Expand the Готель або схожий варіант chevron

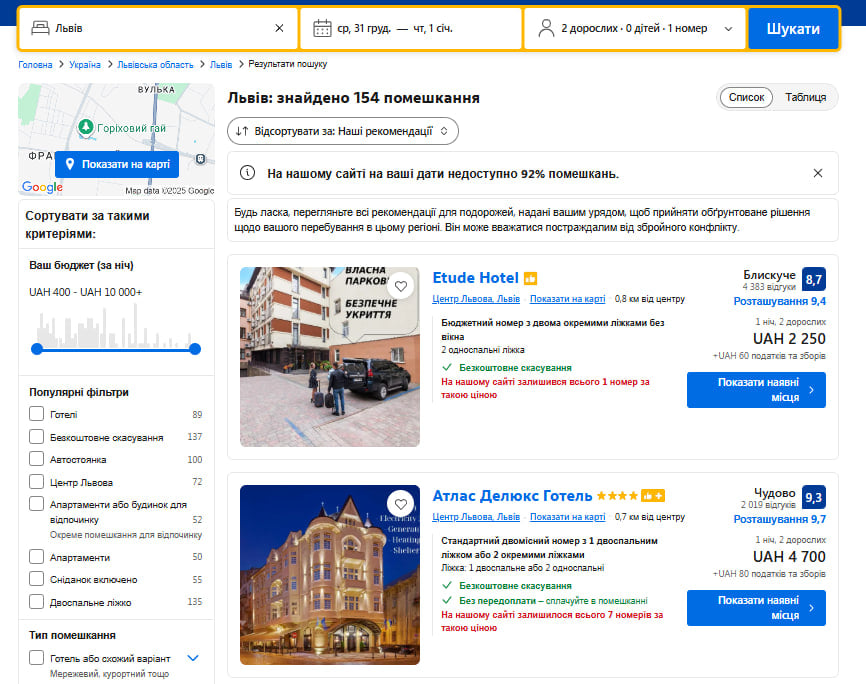[194, 658]
